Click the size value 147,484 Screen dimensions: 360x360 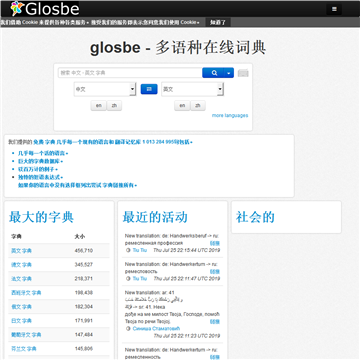(x=84, y=335)
